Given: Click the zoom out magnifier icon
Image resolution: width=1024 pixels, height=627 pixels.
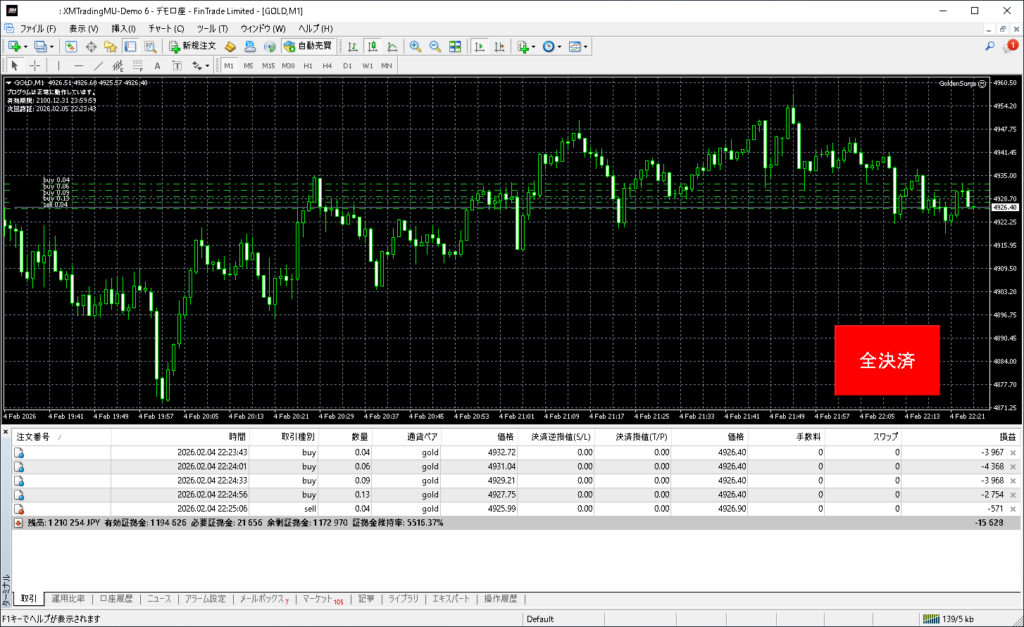Looking at the screenshot, I should coord(435,47).
